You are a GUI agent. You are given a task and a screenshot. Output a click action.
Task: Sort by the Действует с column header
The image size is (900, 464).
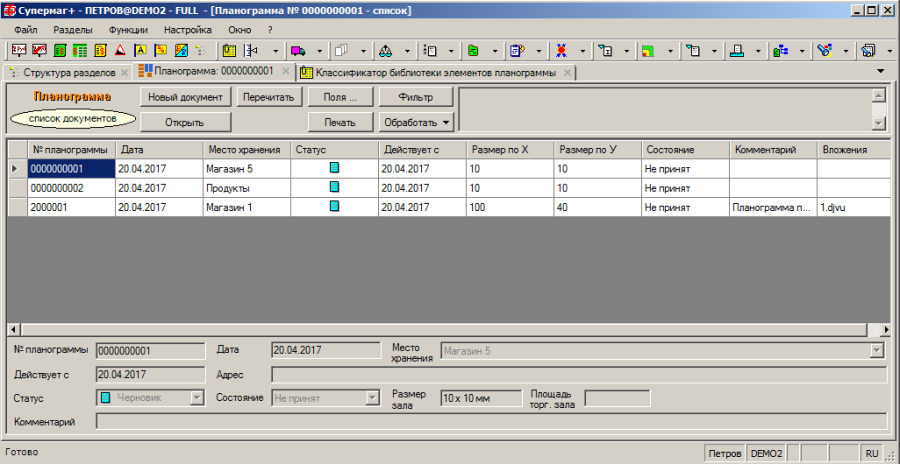422,149
